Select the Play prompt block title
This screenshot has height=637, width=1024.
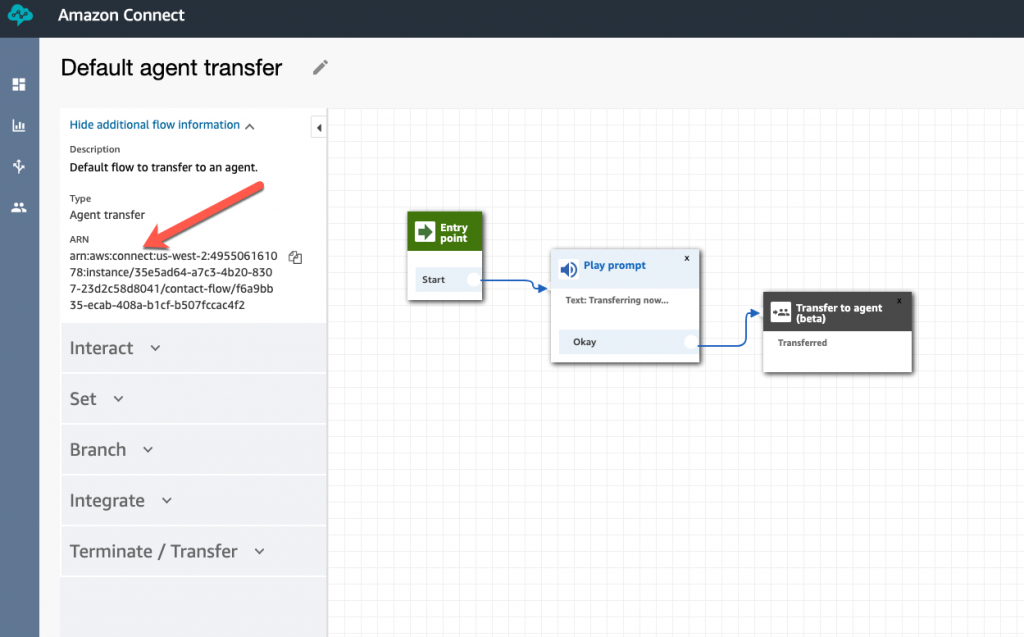[x=614, y=266]
